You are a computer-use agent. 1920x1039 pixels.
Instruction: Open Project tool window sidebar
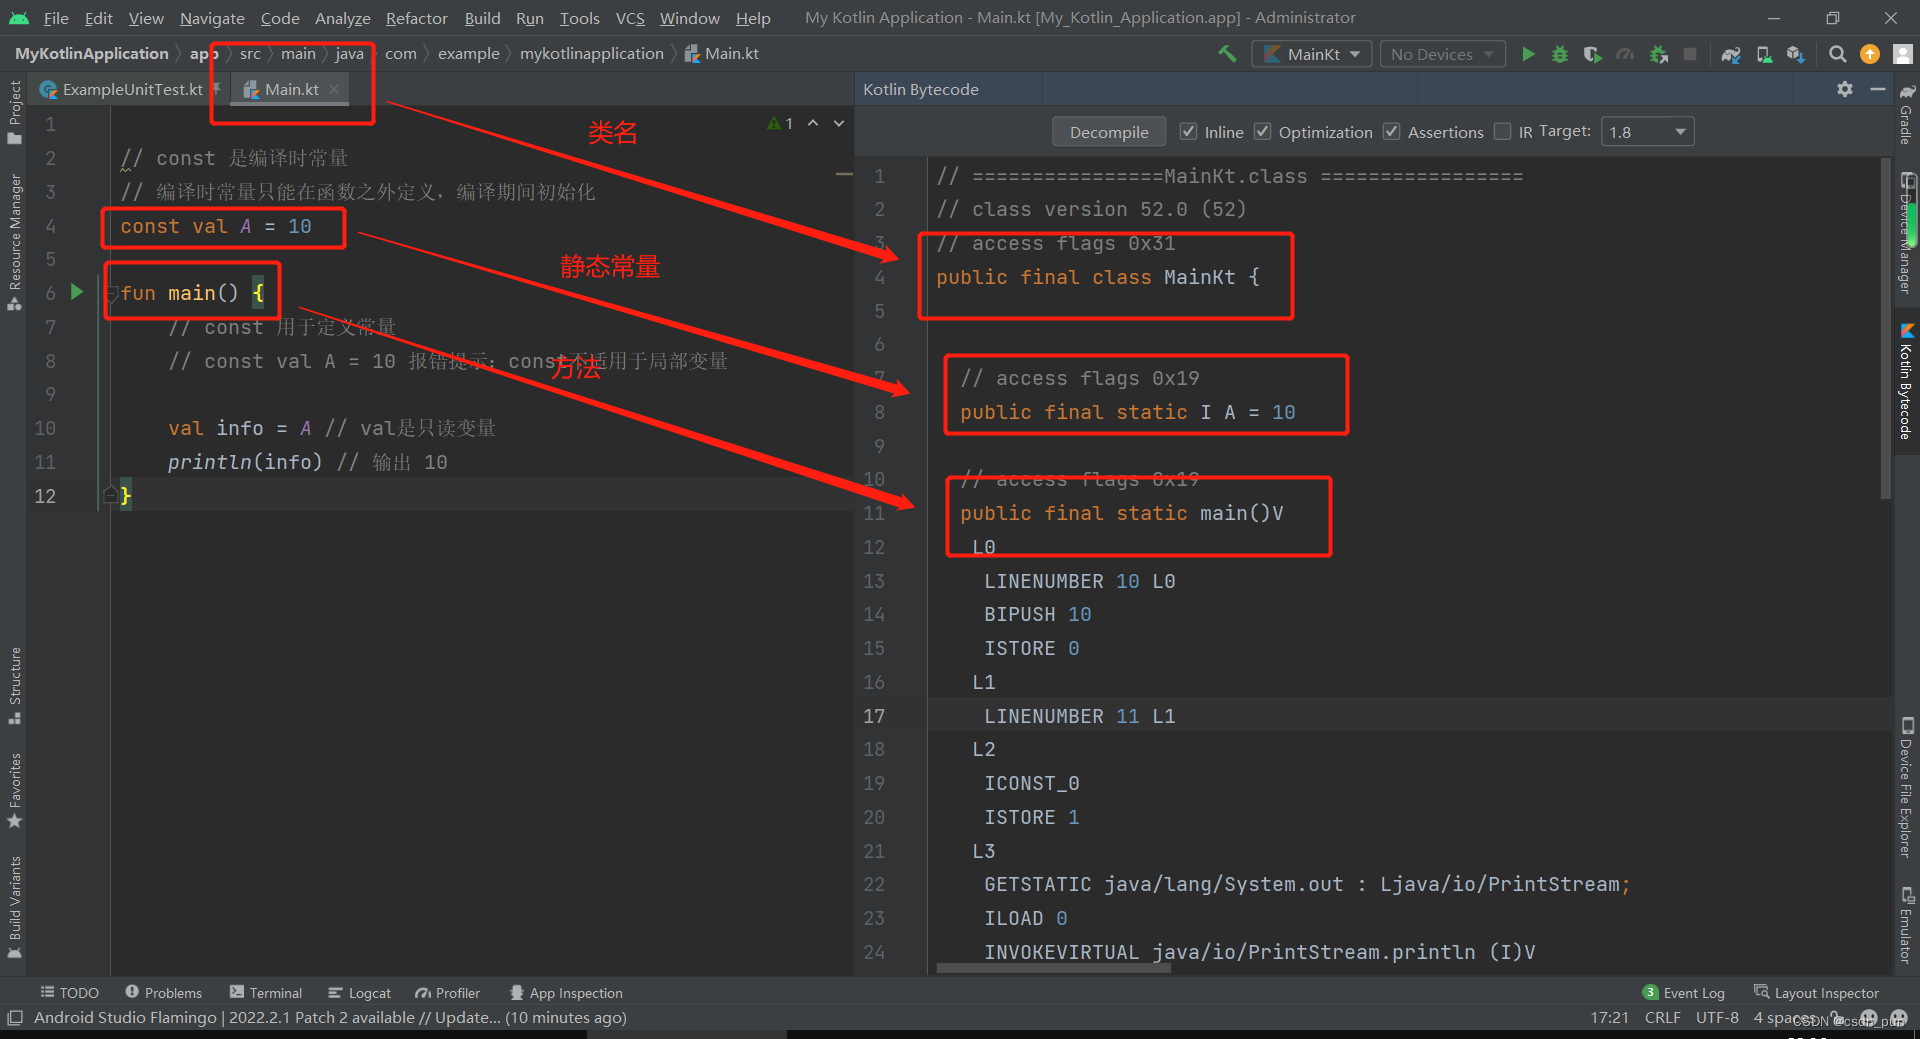[x=14, y=110]
